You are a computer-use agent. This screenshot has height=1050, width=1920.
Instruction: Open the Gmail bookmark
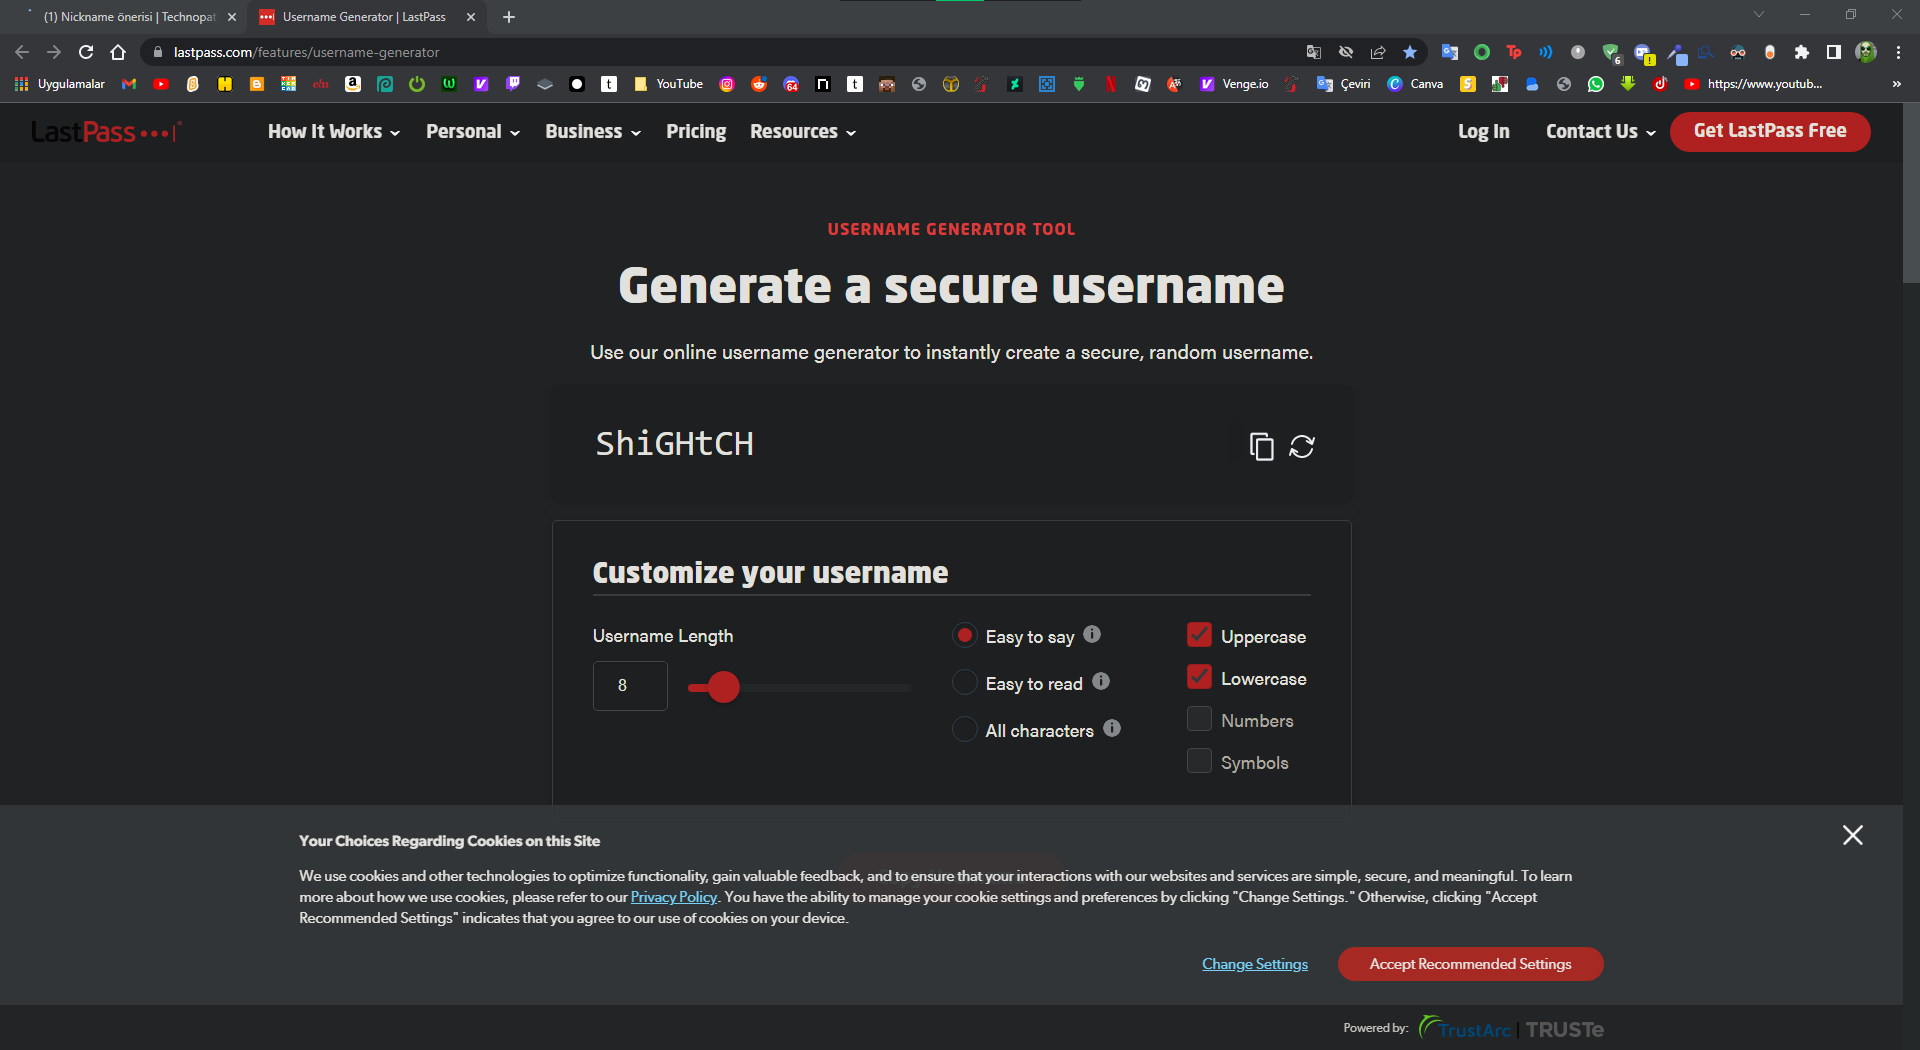129,84
